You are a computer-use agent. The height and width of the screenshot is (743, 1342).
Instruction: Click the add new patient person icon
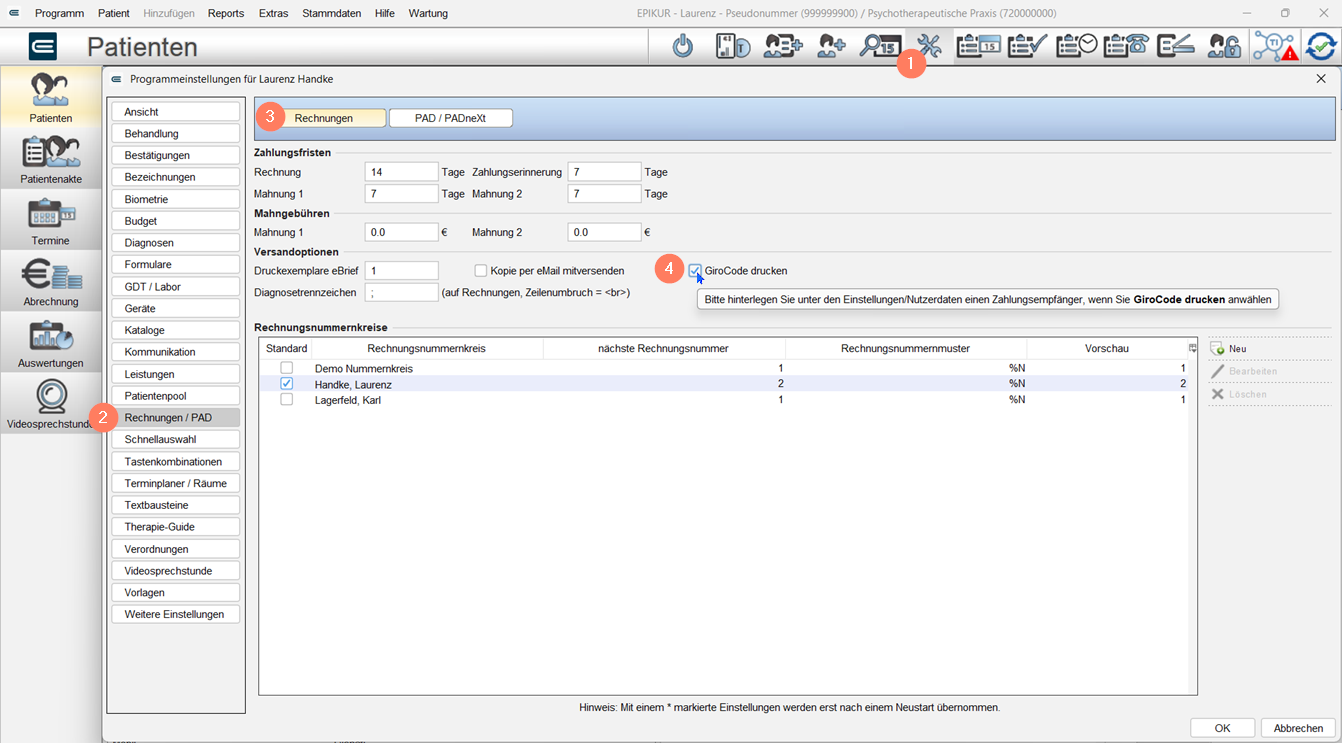tap(832, 46)
